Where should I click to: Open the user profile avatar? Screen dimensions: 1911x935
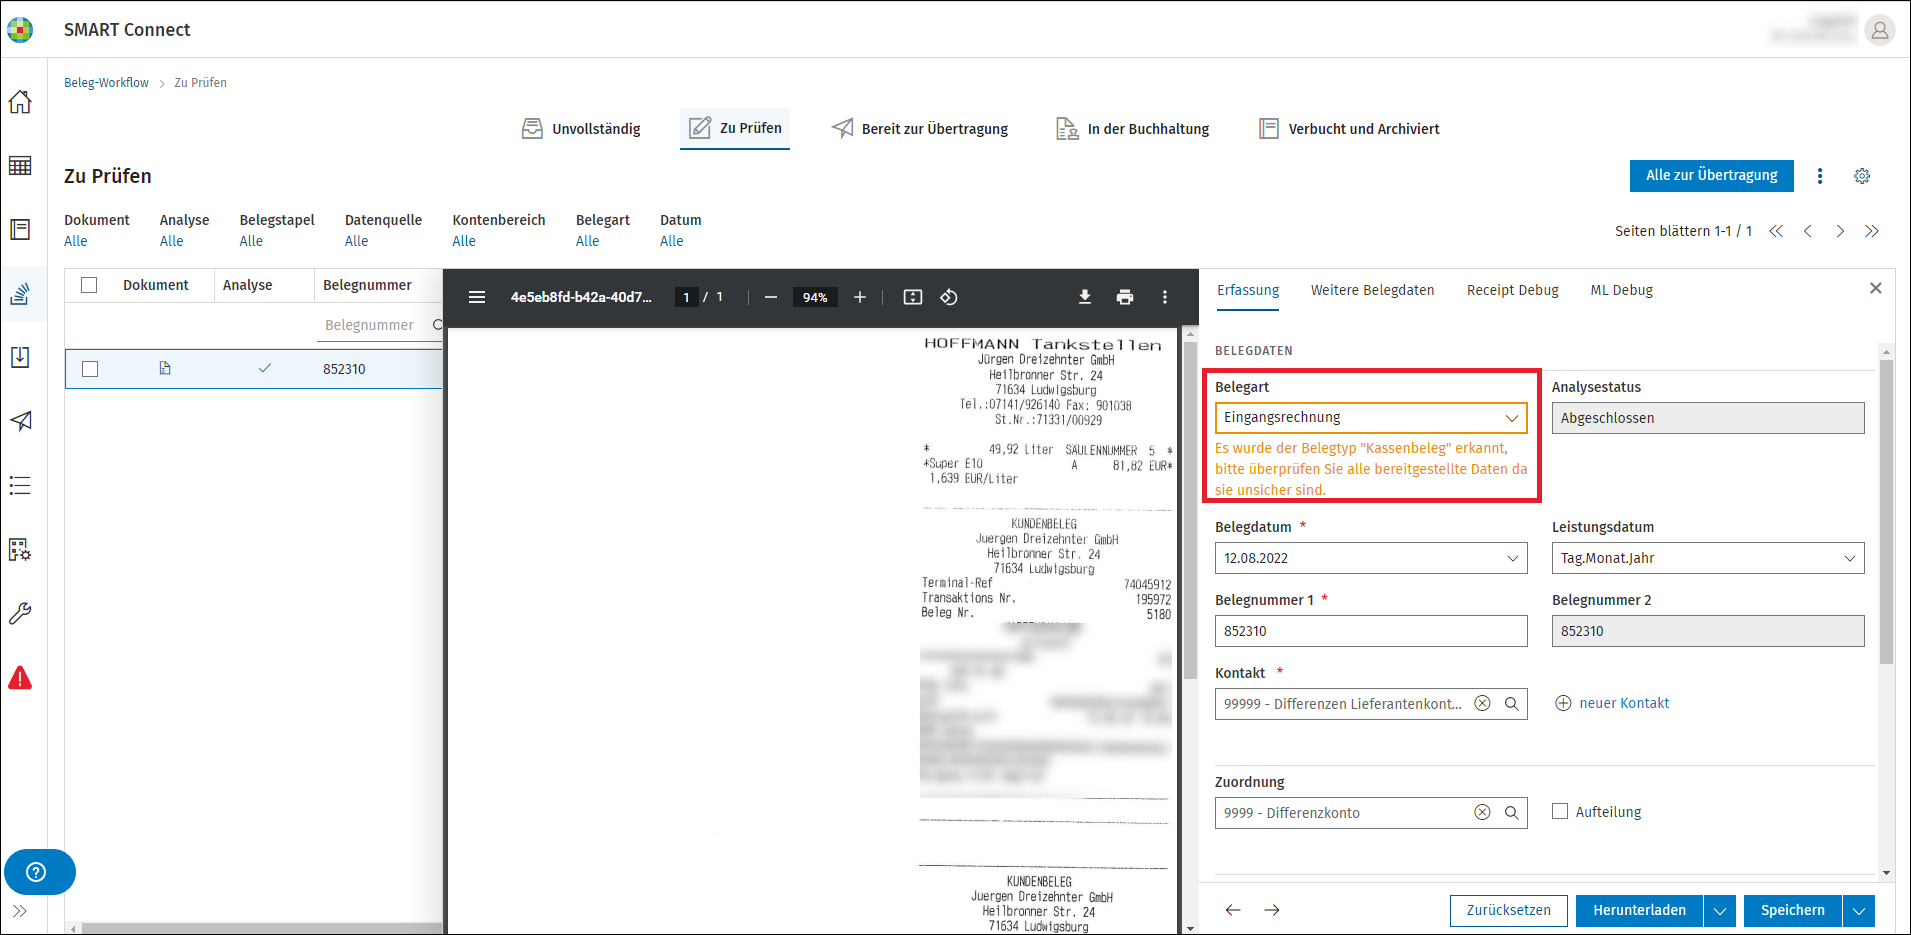coord(1880,30)
